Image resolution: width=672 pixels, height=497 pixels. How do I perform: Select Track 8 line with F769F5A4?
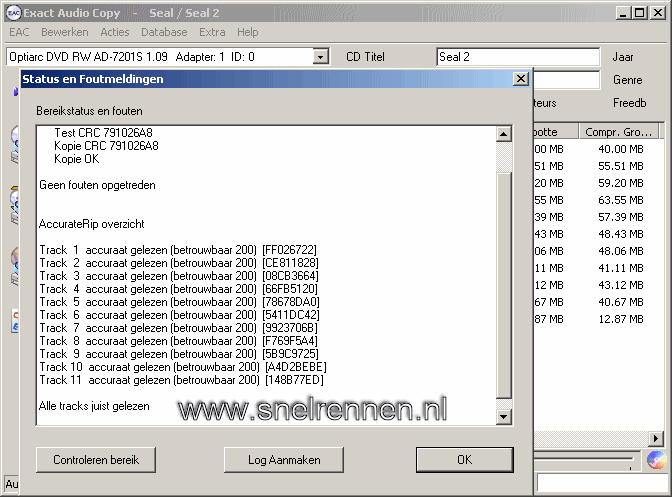tap(179, 341)
